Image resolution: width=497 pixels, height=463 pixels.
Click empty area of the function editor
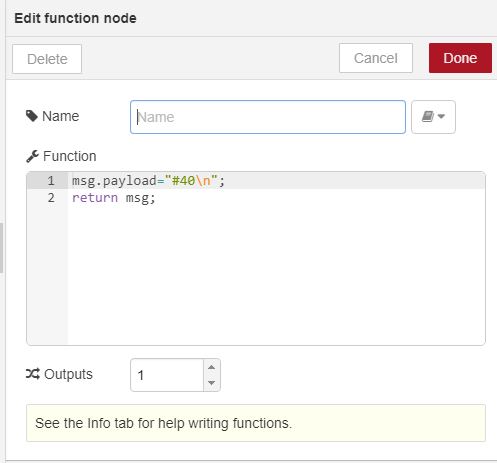276,273
